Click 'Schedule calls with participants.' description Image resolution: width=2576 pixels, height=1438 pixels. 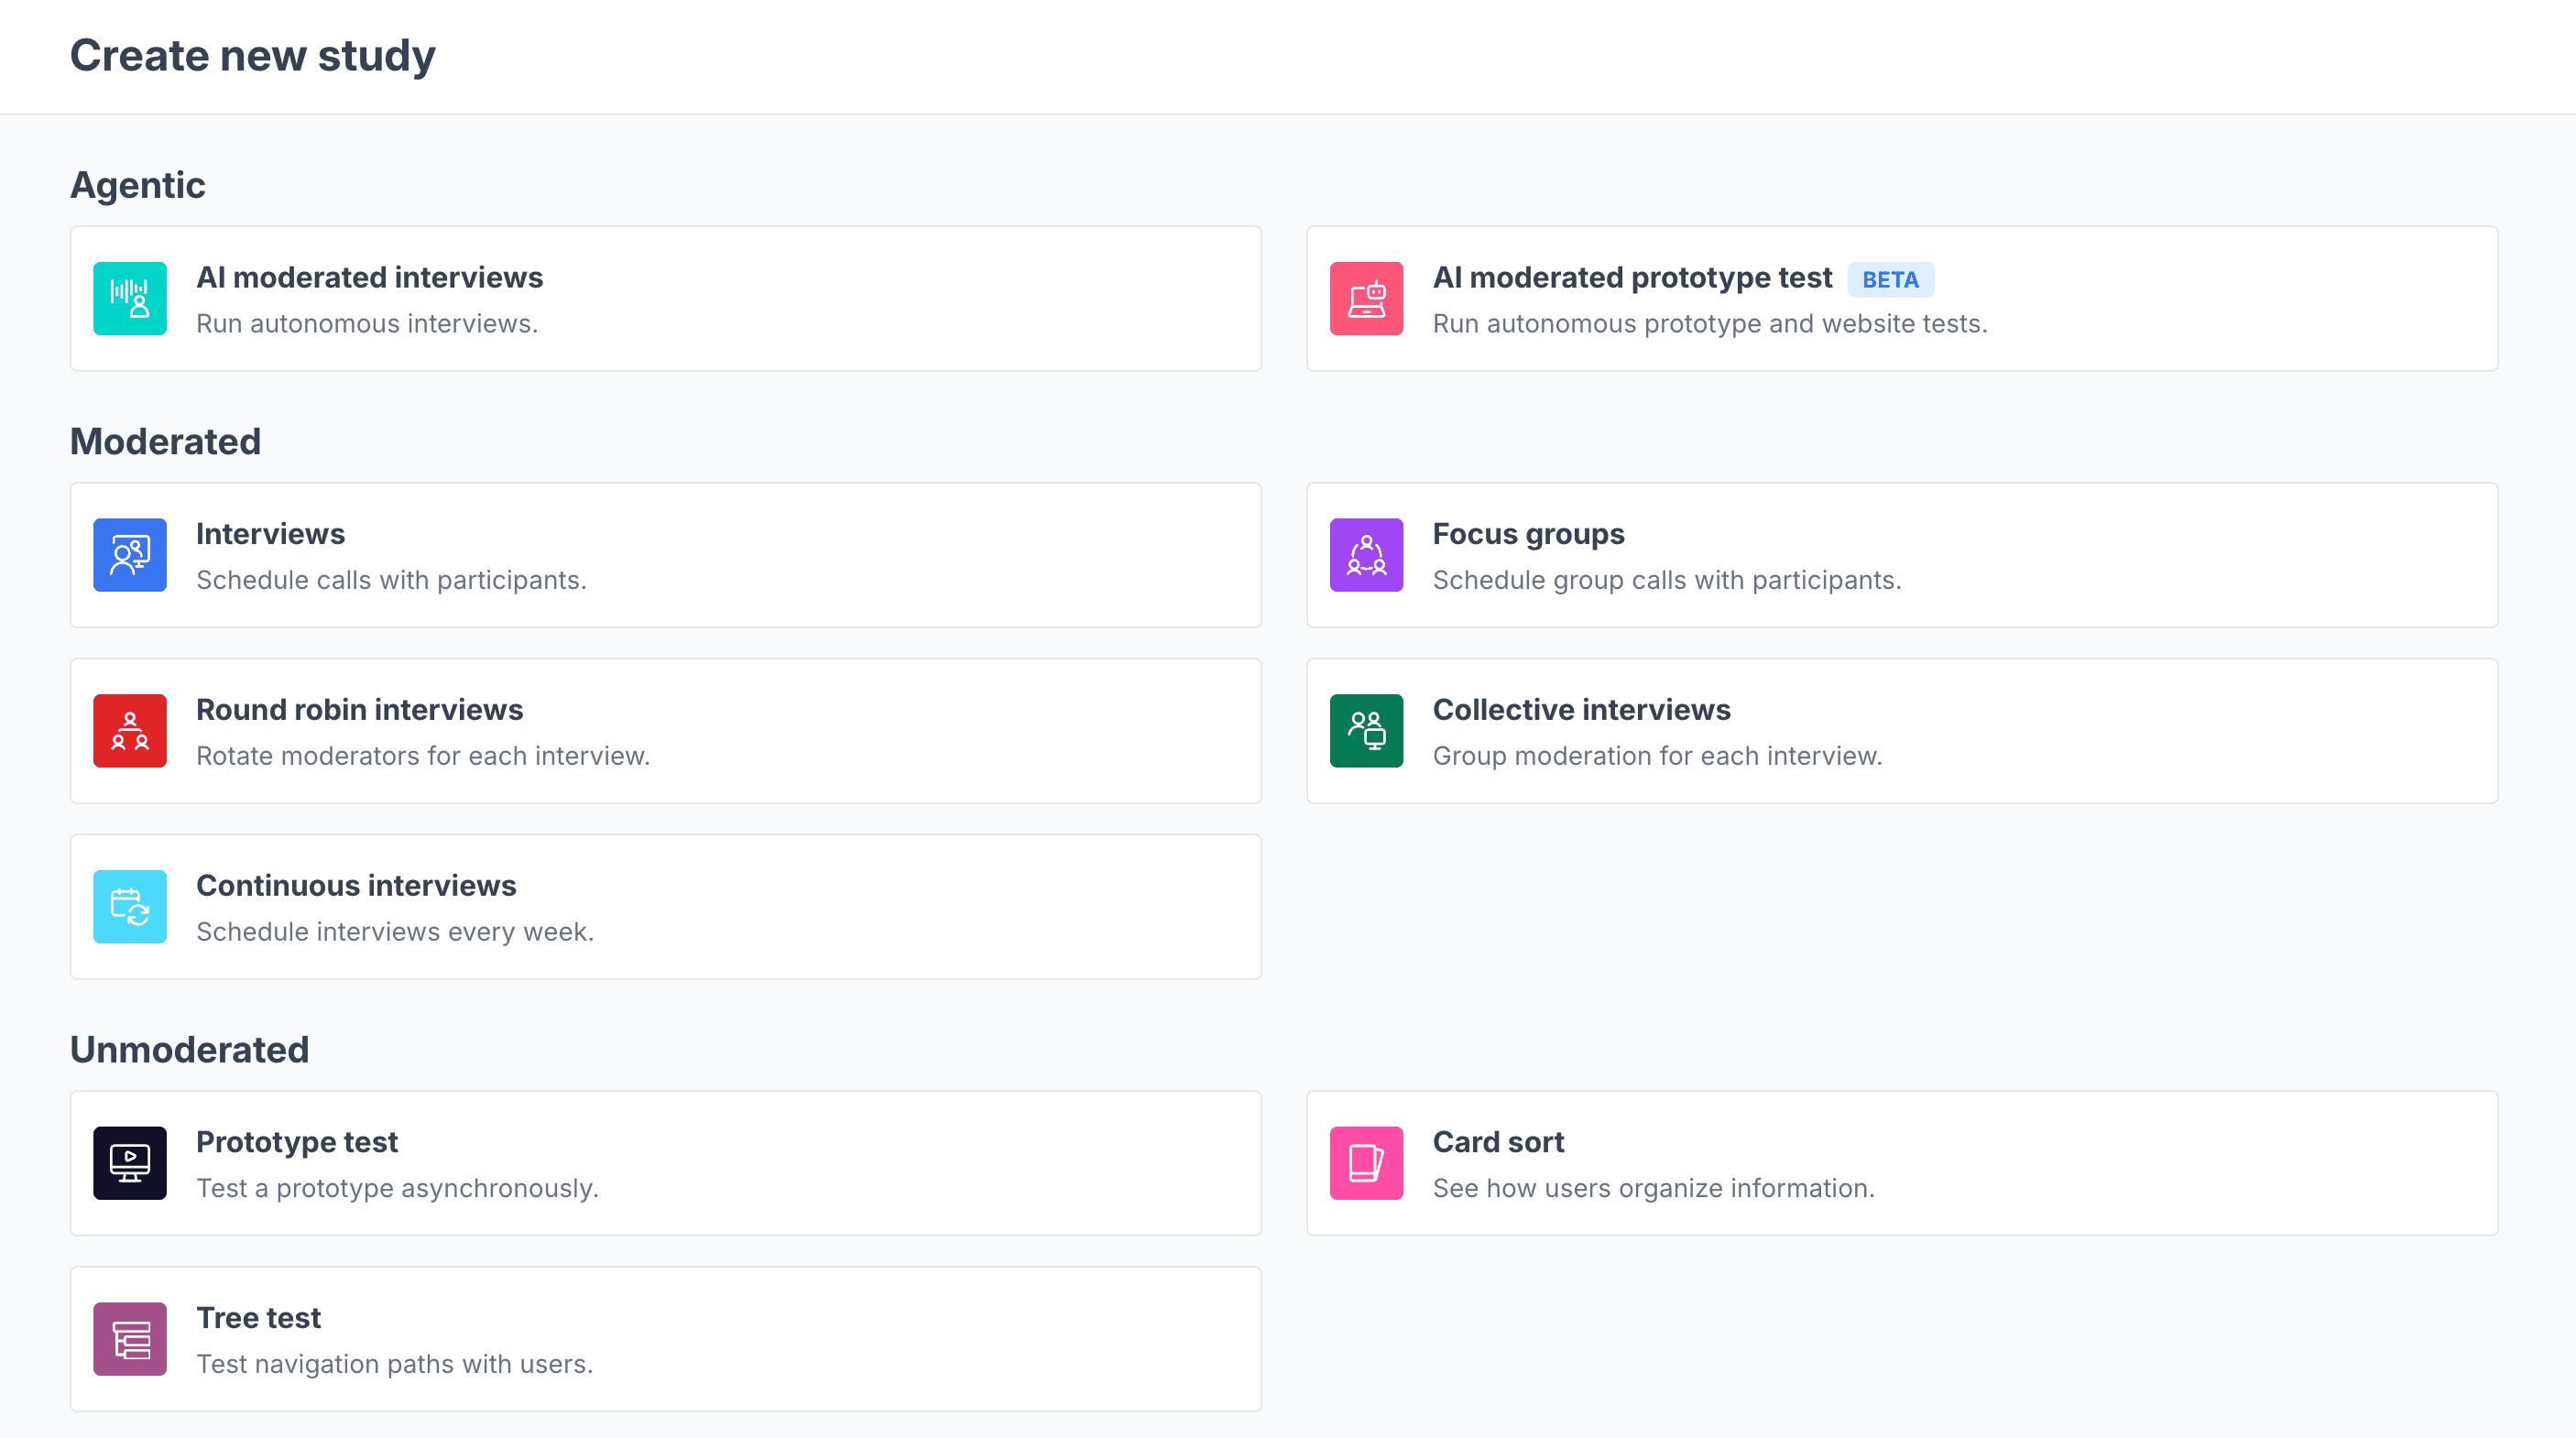[391, 580]
